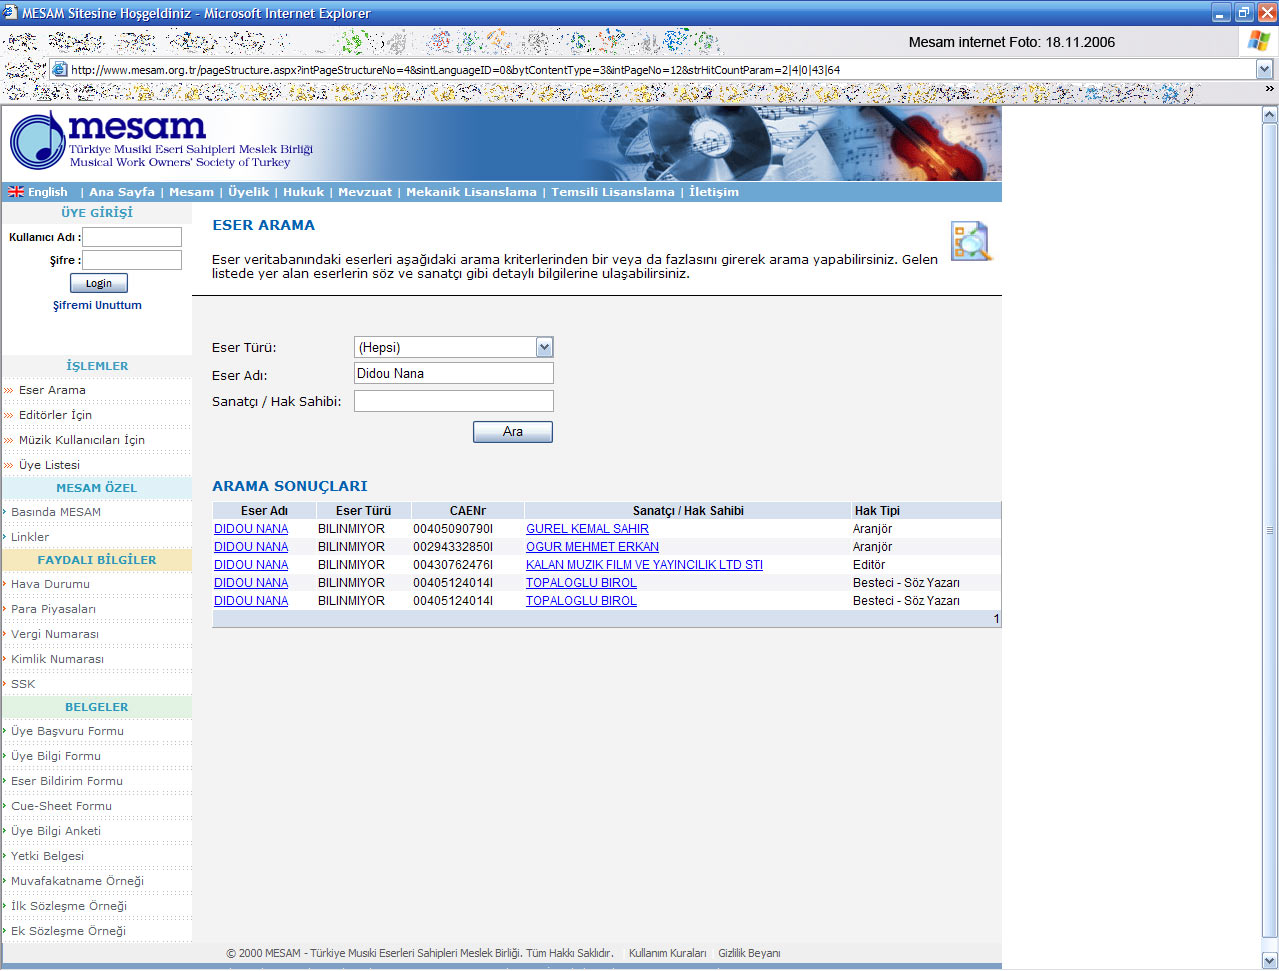1279x971 pixels.
Task: Open the OGUR MEHMET ERKAN rights holder link
Action: click(592, 547)
